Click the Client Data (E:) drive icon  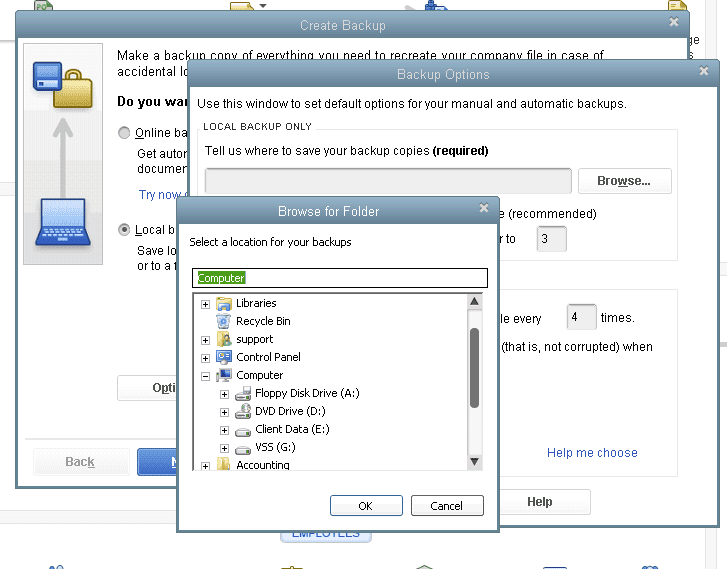pyautogui.click(x=243, y=431)
